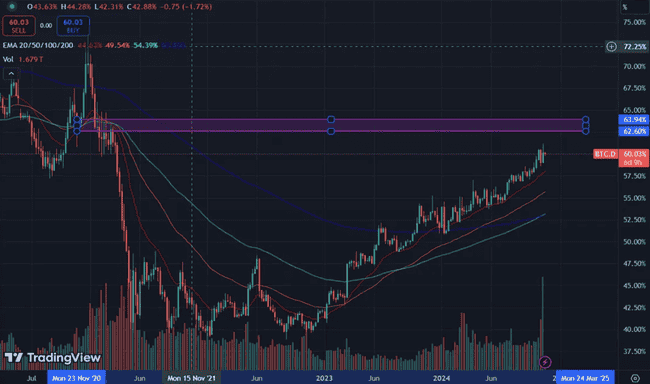Select the Vol 1.679 T indicator label
This screenshot has width=650, height=384.
tap(23, 59)
